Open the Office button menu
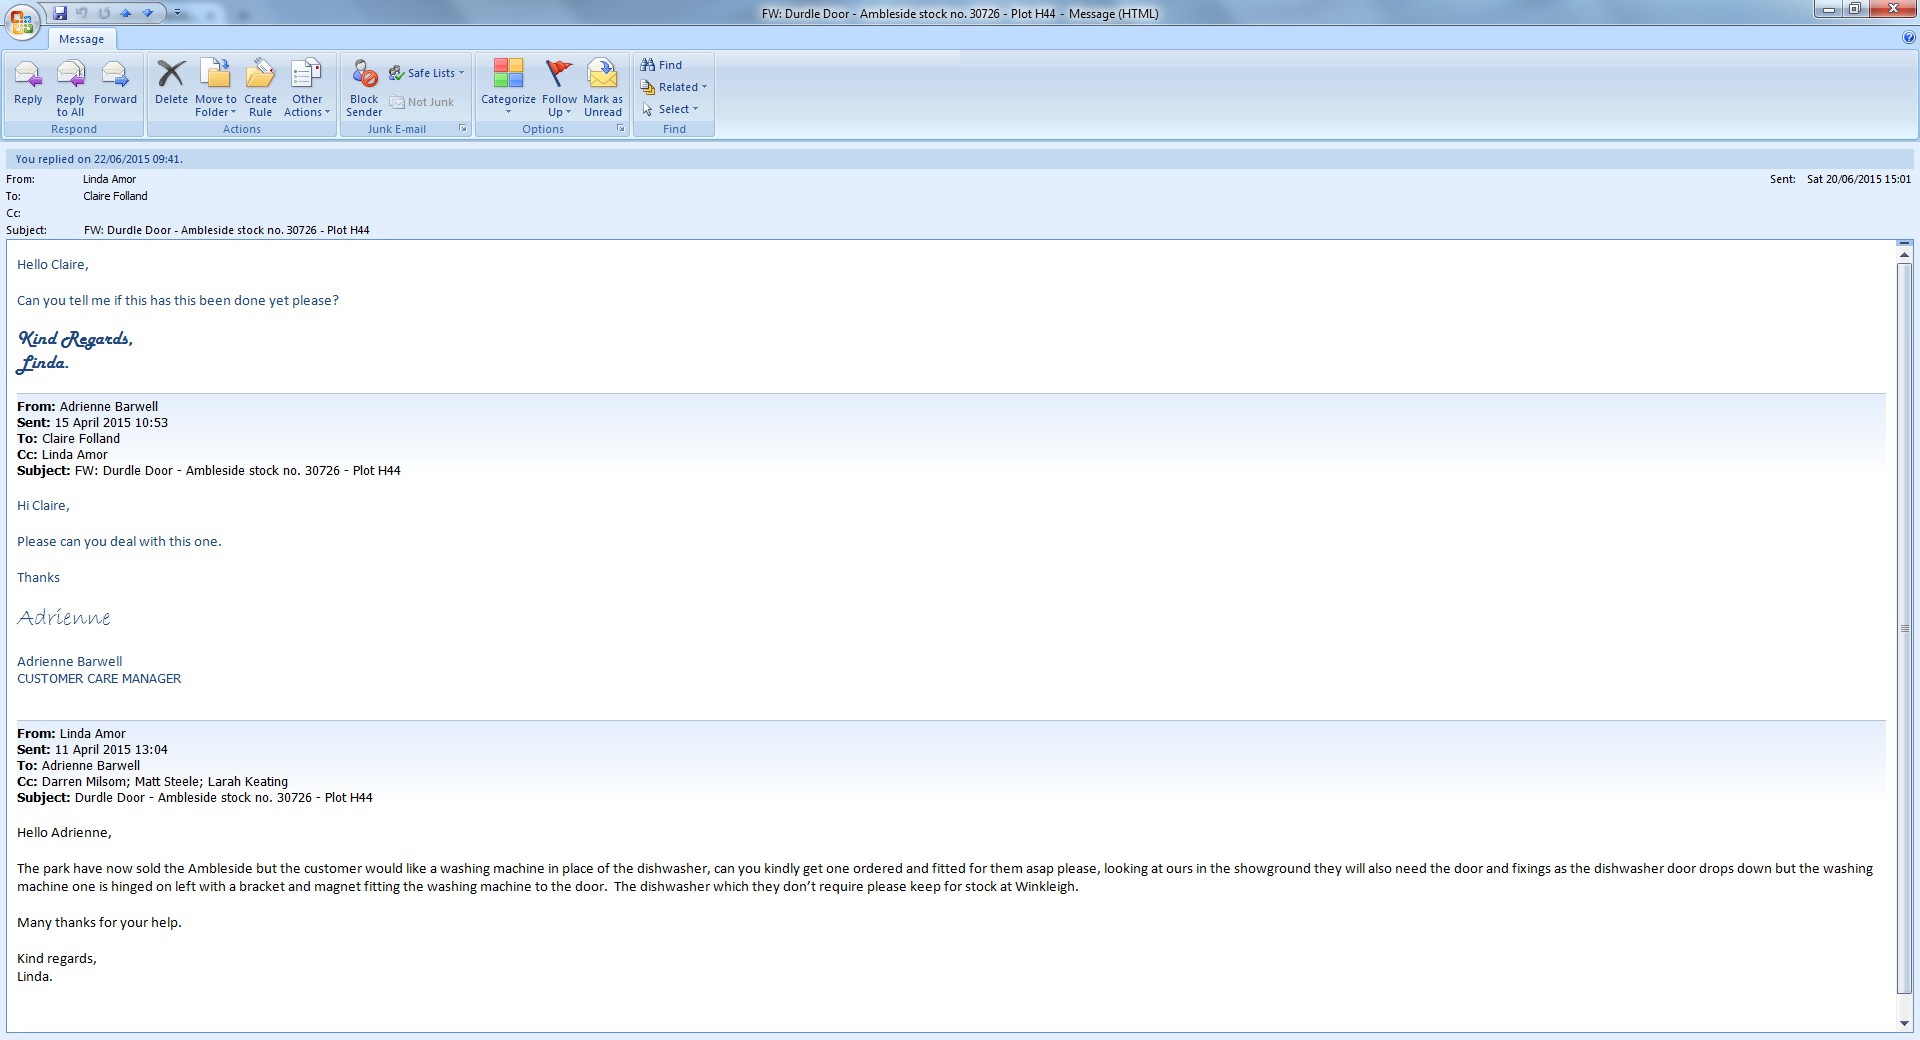This screenshot has width=1920, height=1040. coord(22,20)
